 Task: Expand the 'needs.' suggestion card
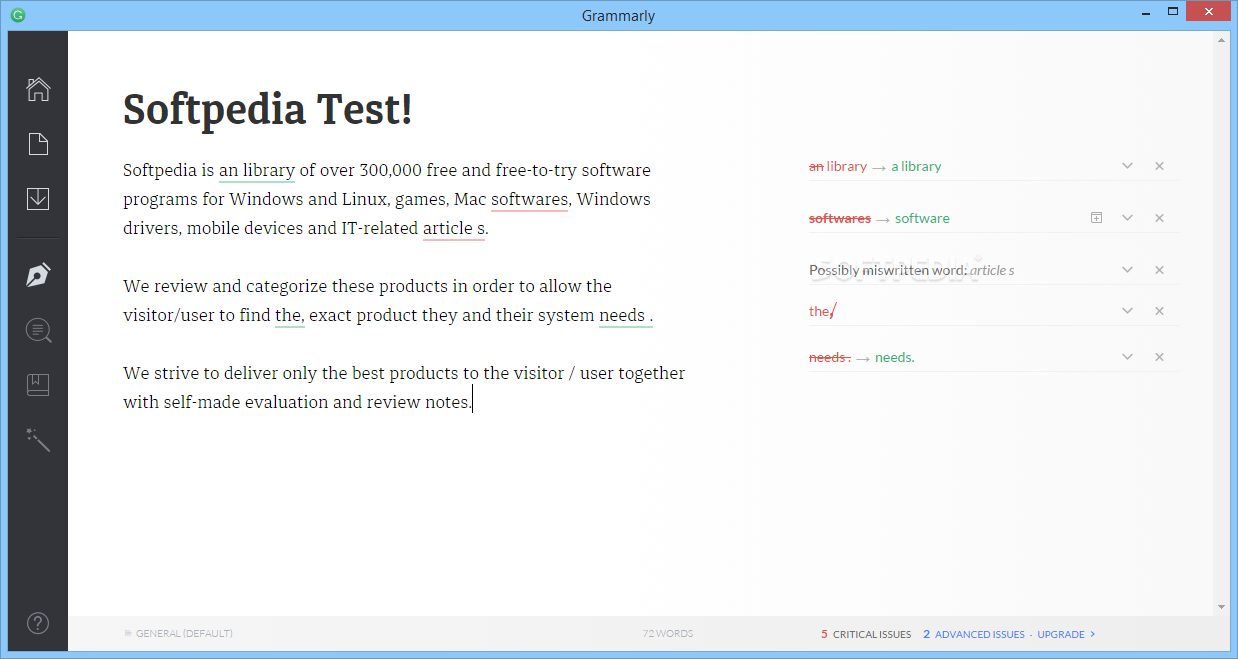(1127, 357)
